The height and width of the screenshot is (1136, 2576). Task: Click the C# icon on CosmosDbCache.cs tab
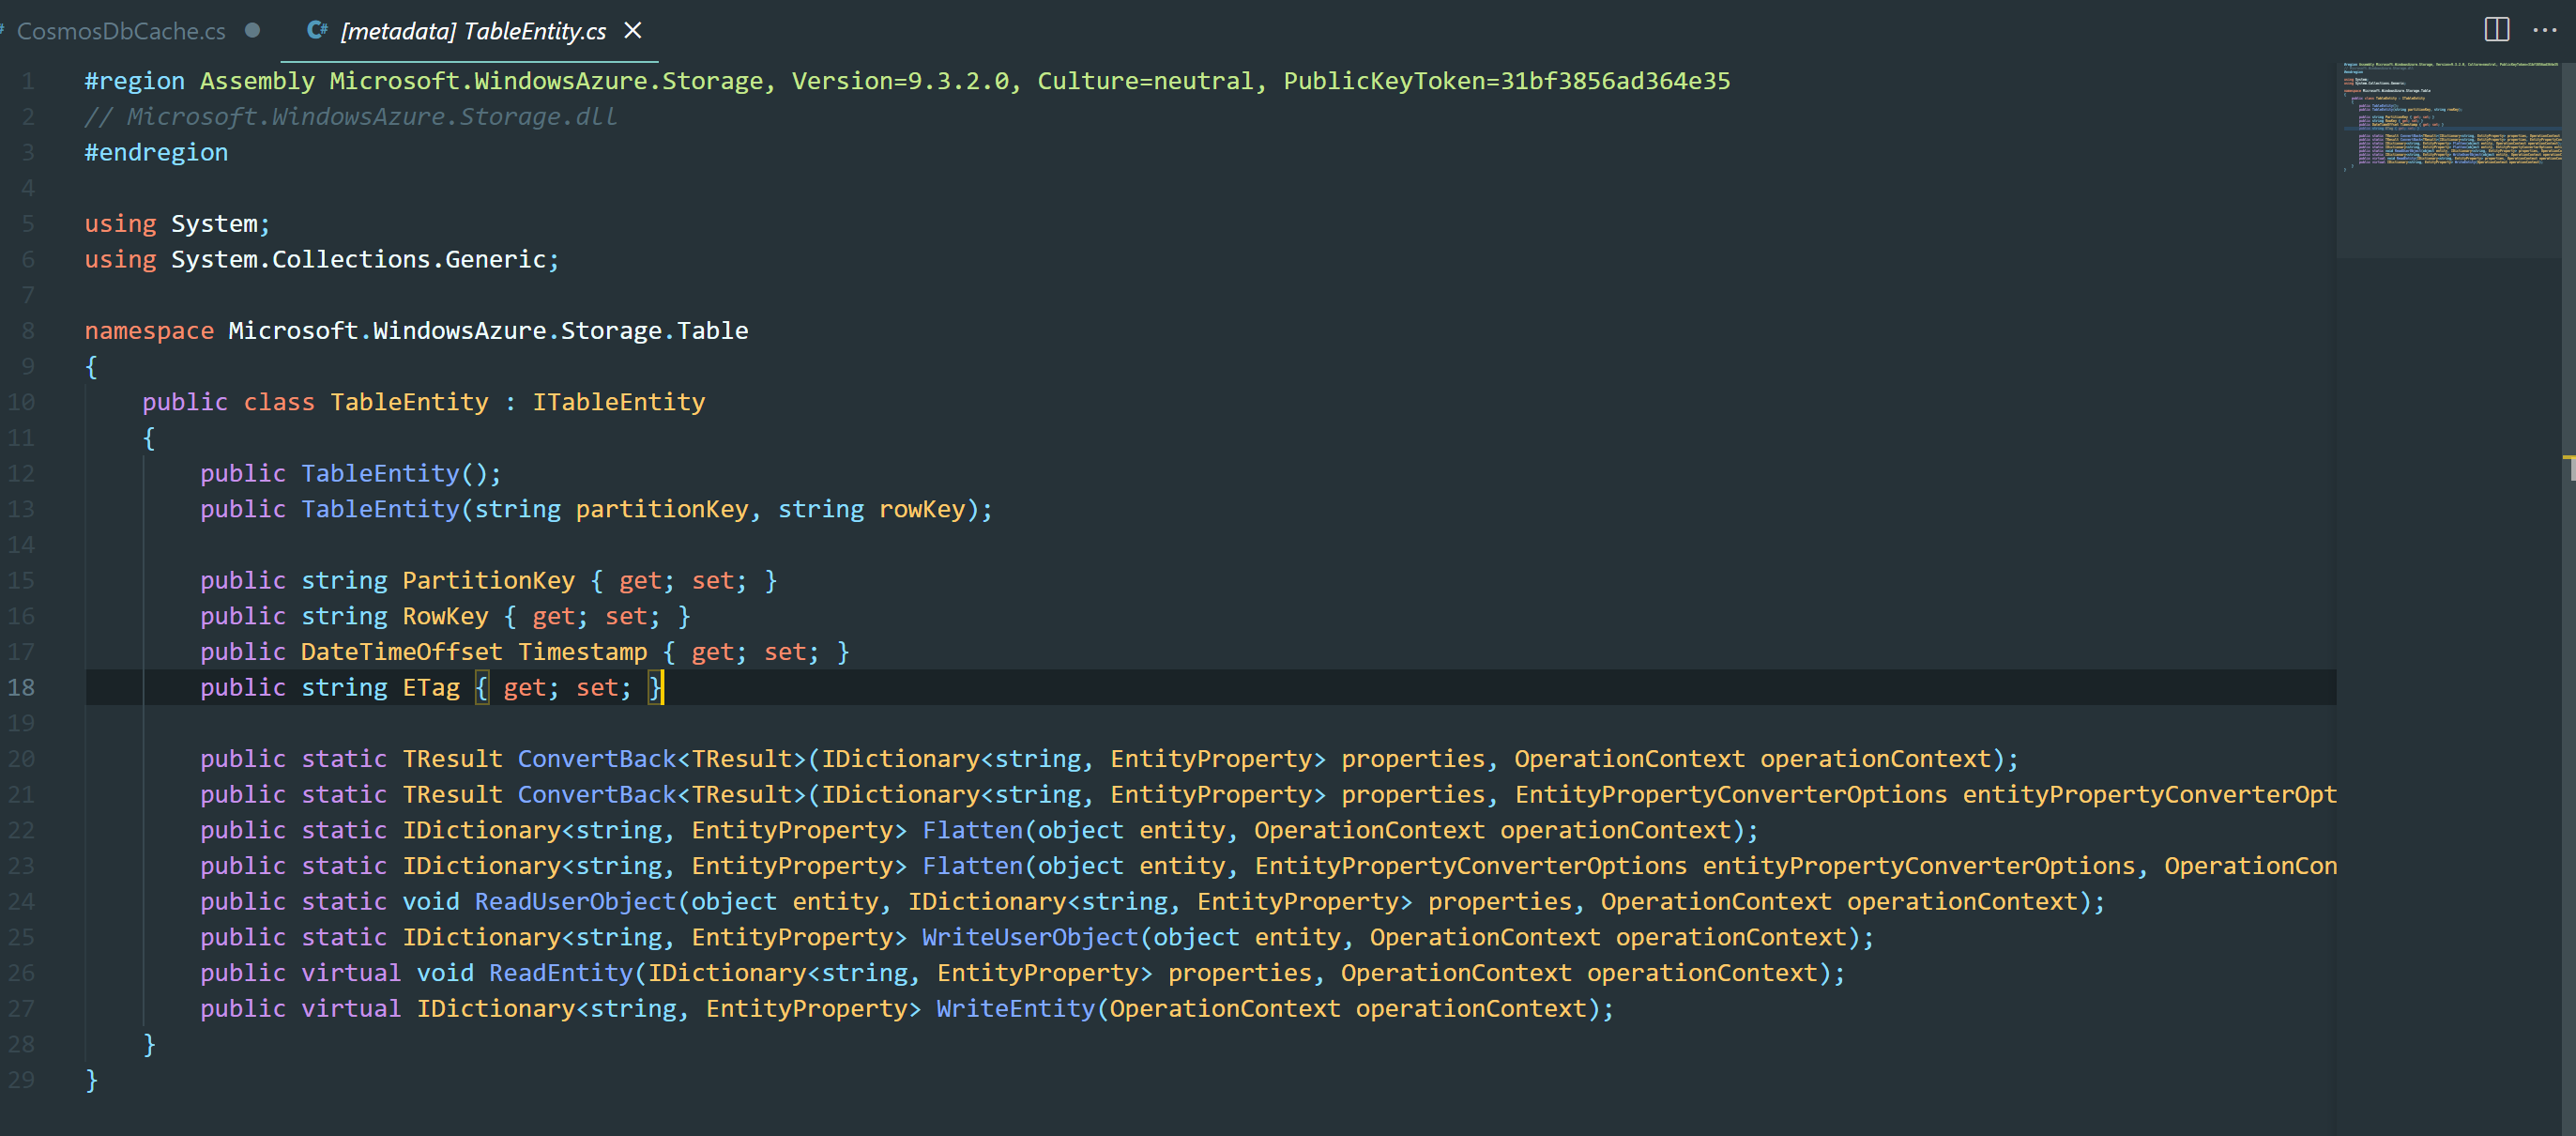pyautogui.click(x=5, y=30)
